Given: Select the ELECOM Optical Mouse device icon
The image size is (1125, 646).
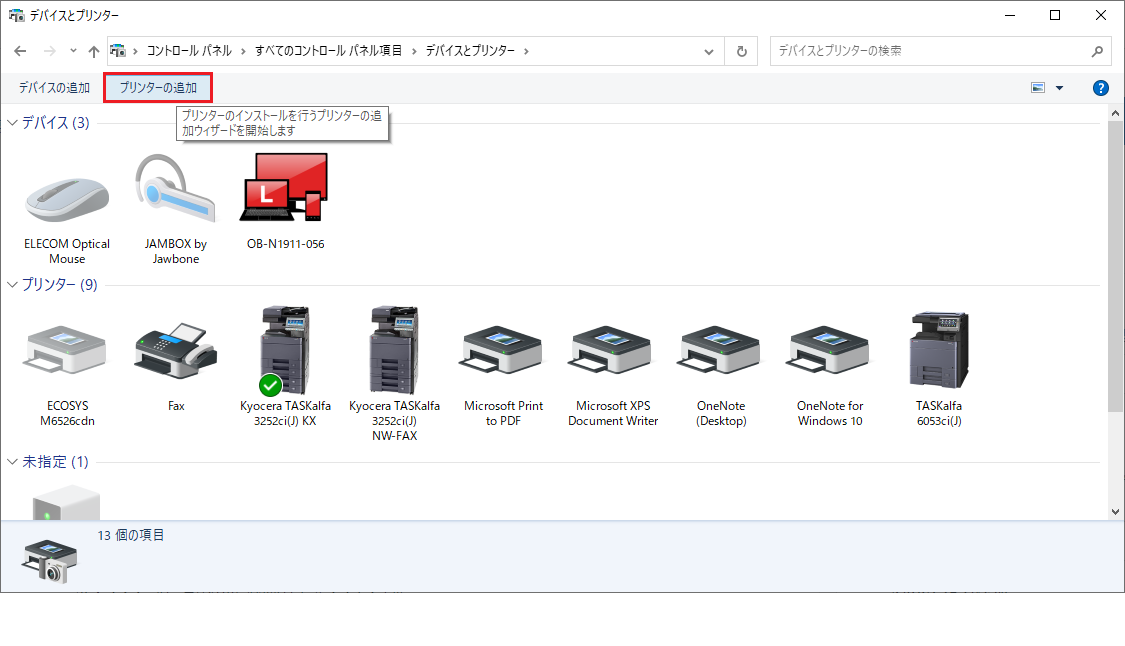Looking at the screenshot, I should tap(67, 201).
